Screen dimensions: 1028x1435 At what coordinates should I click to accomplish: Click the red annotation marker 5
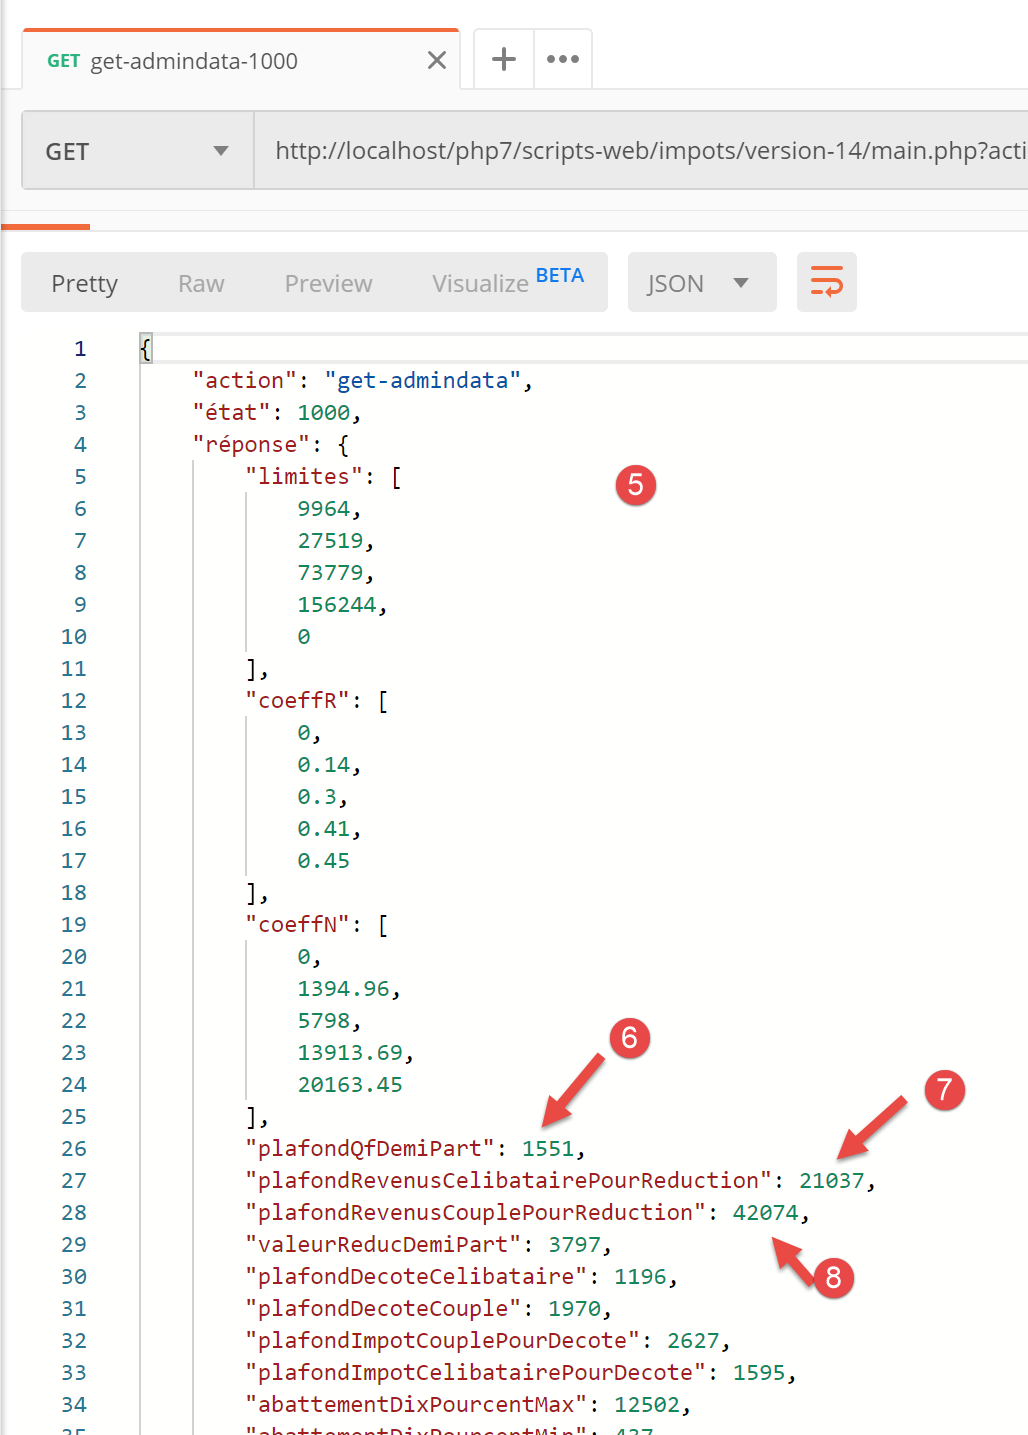click(x=635, y=485)
